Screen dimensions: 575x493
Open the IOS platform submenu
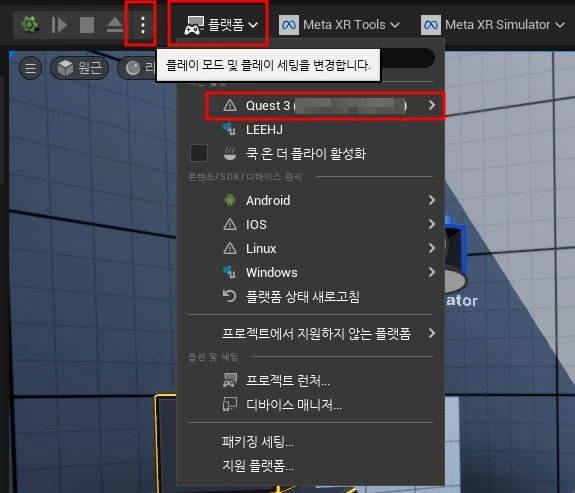pos(310,224)
